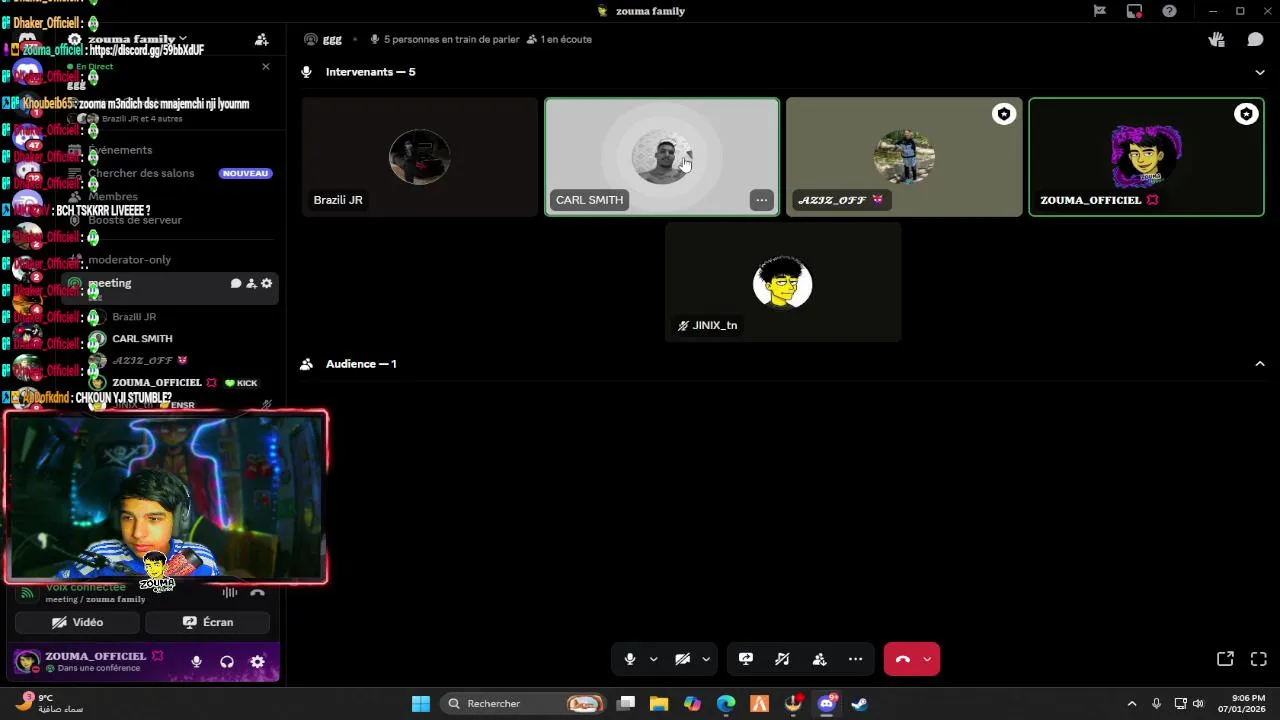This screenshot has width=1280, height=720.
Task: Open user settings gear
Action: coord(258,661)
